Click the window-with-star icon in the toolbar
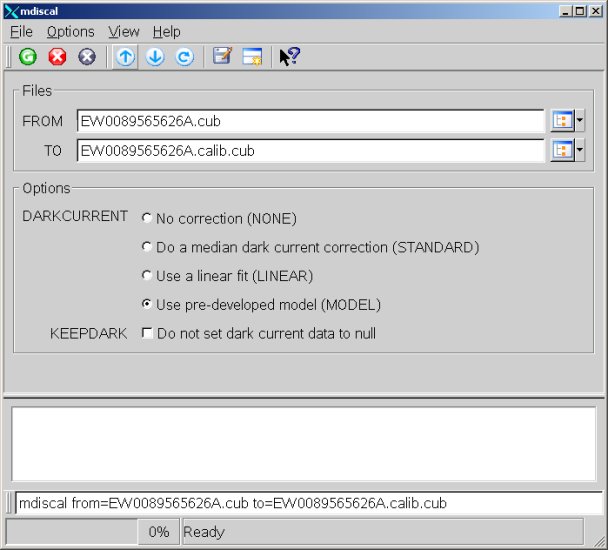Image resolution: width=608 pixels, height=550 pixels. 252,57
